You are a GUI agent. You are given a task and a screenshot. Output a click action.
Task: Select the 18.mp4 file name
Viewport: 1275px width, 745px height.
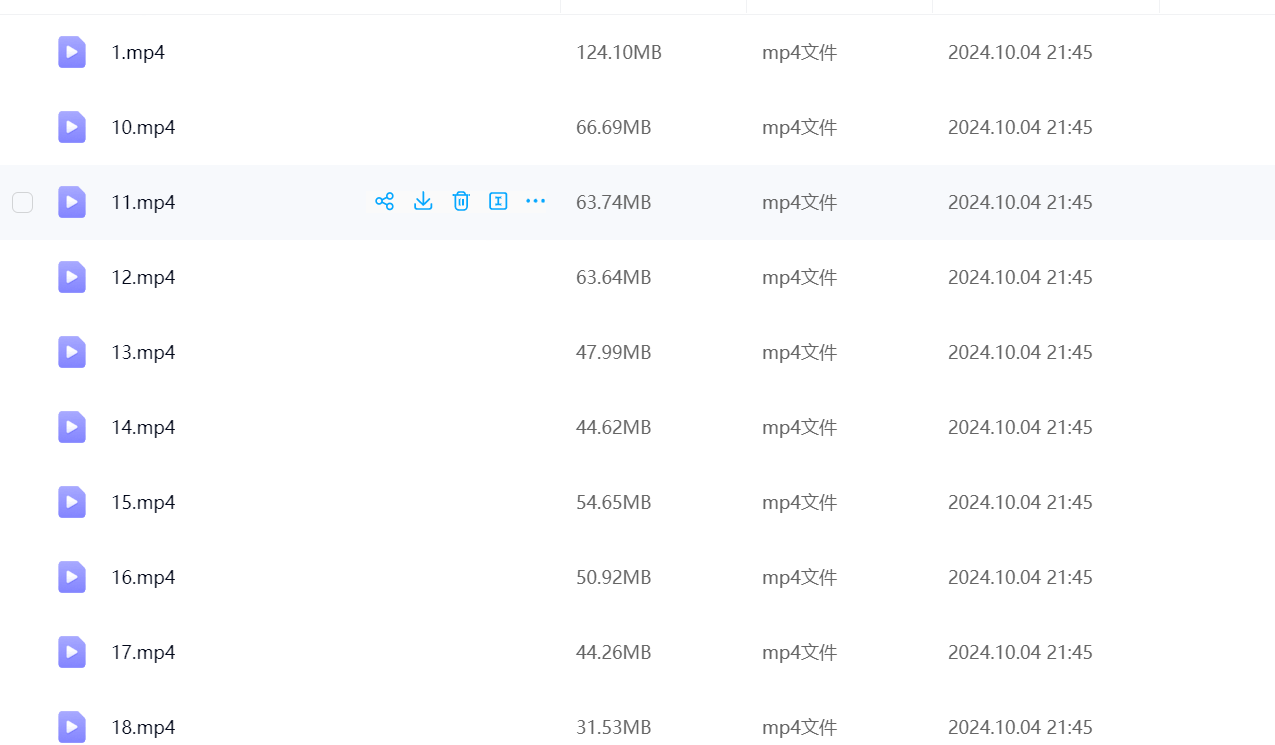coord(143,727)
